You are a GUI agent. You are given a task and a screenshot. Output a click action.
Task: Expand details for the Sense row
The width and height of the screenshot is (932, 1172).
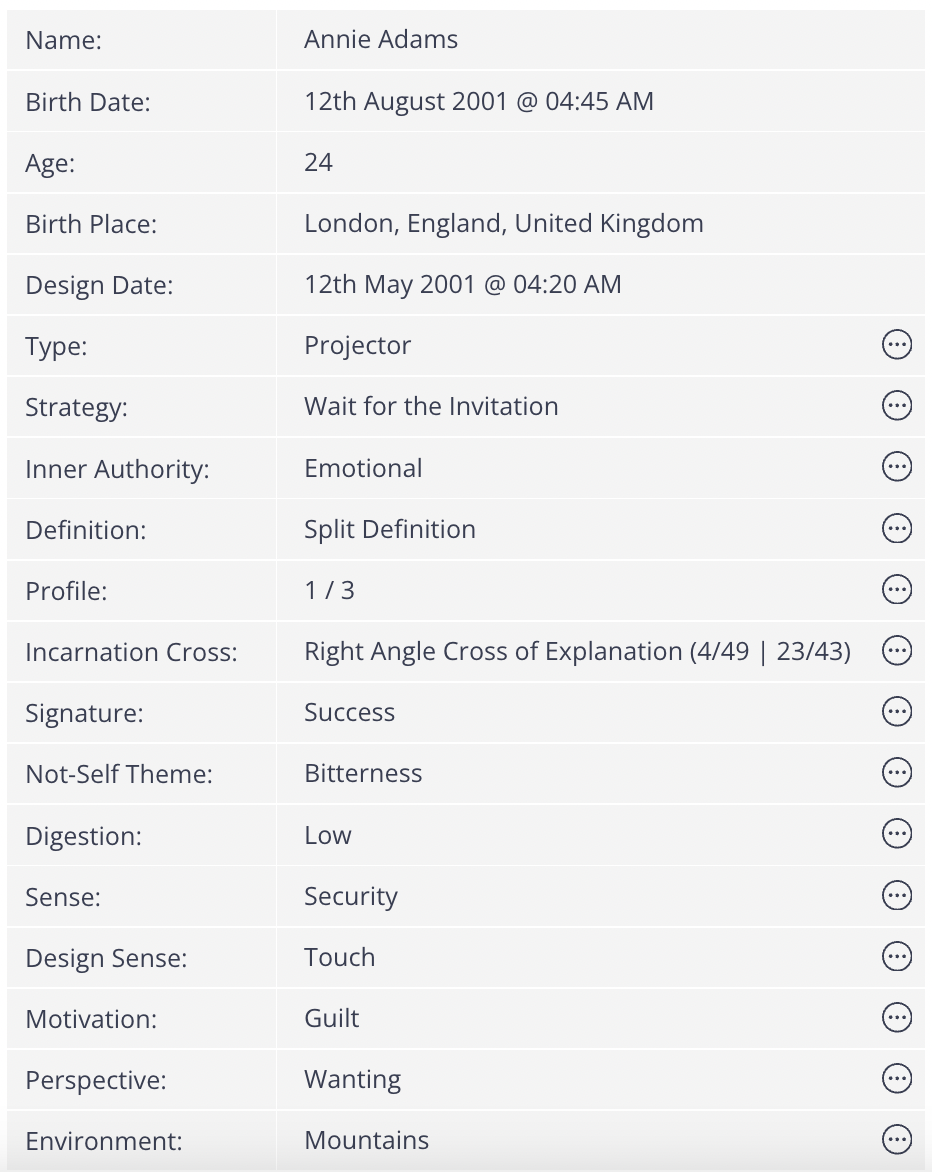pyautogui.click(x=897, y=895)
